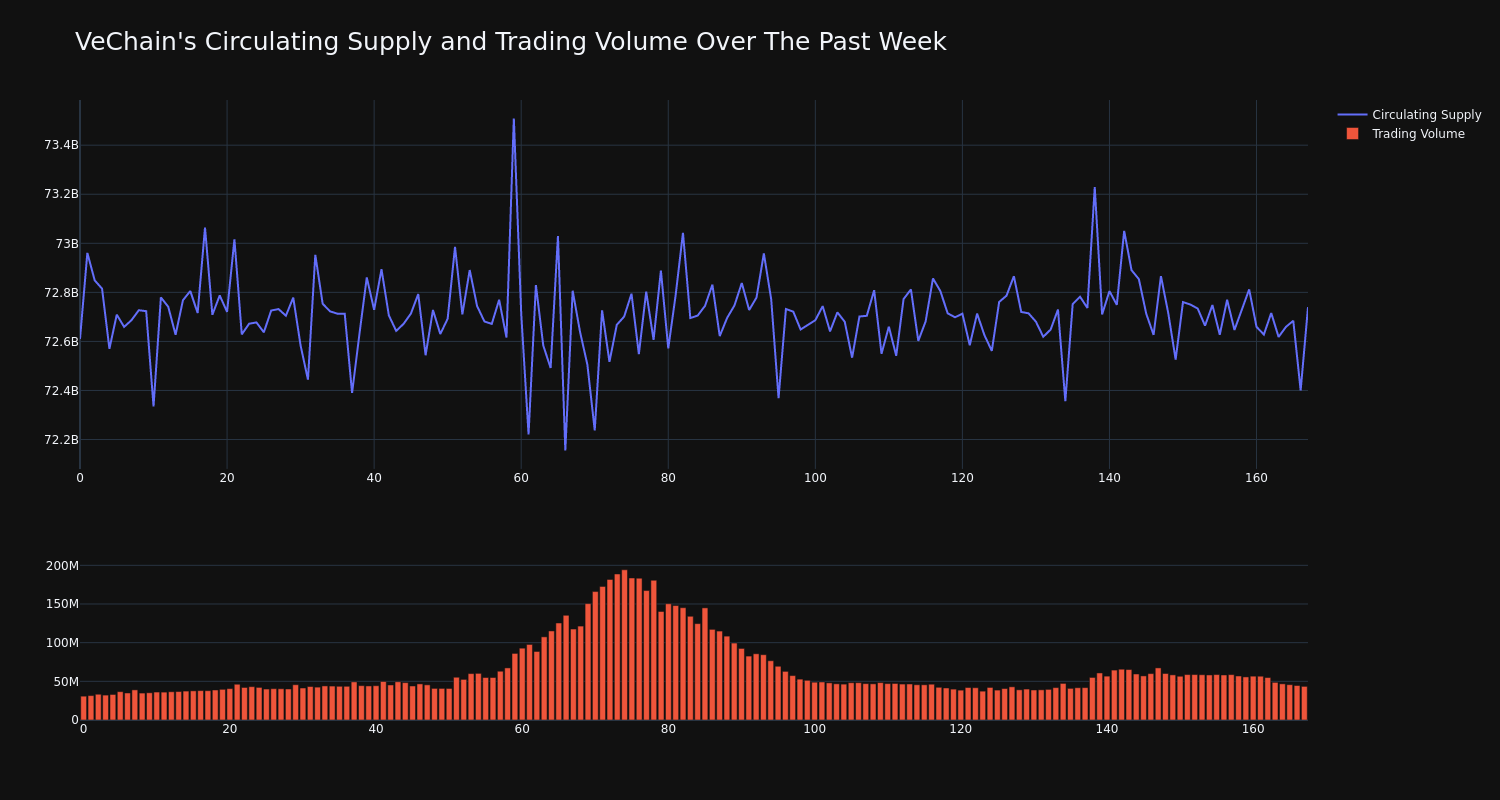Screen dimensions: 1500x800
Task: Toggle the Circulating Supply legend entry
Action: (1410, 115)
